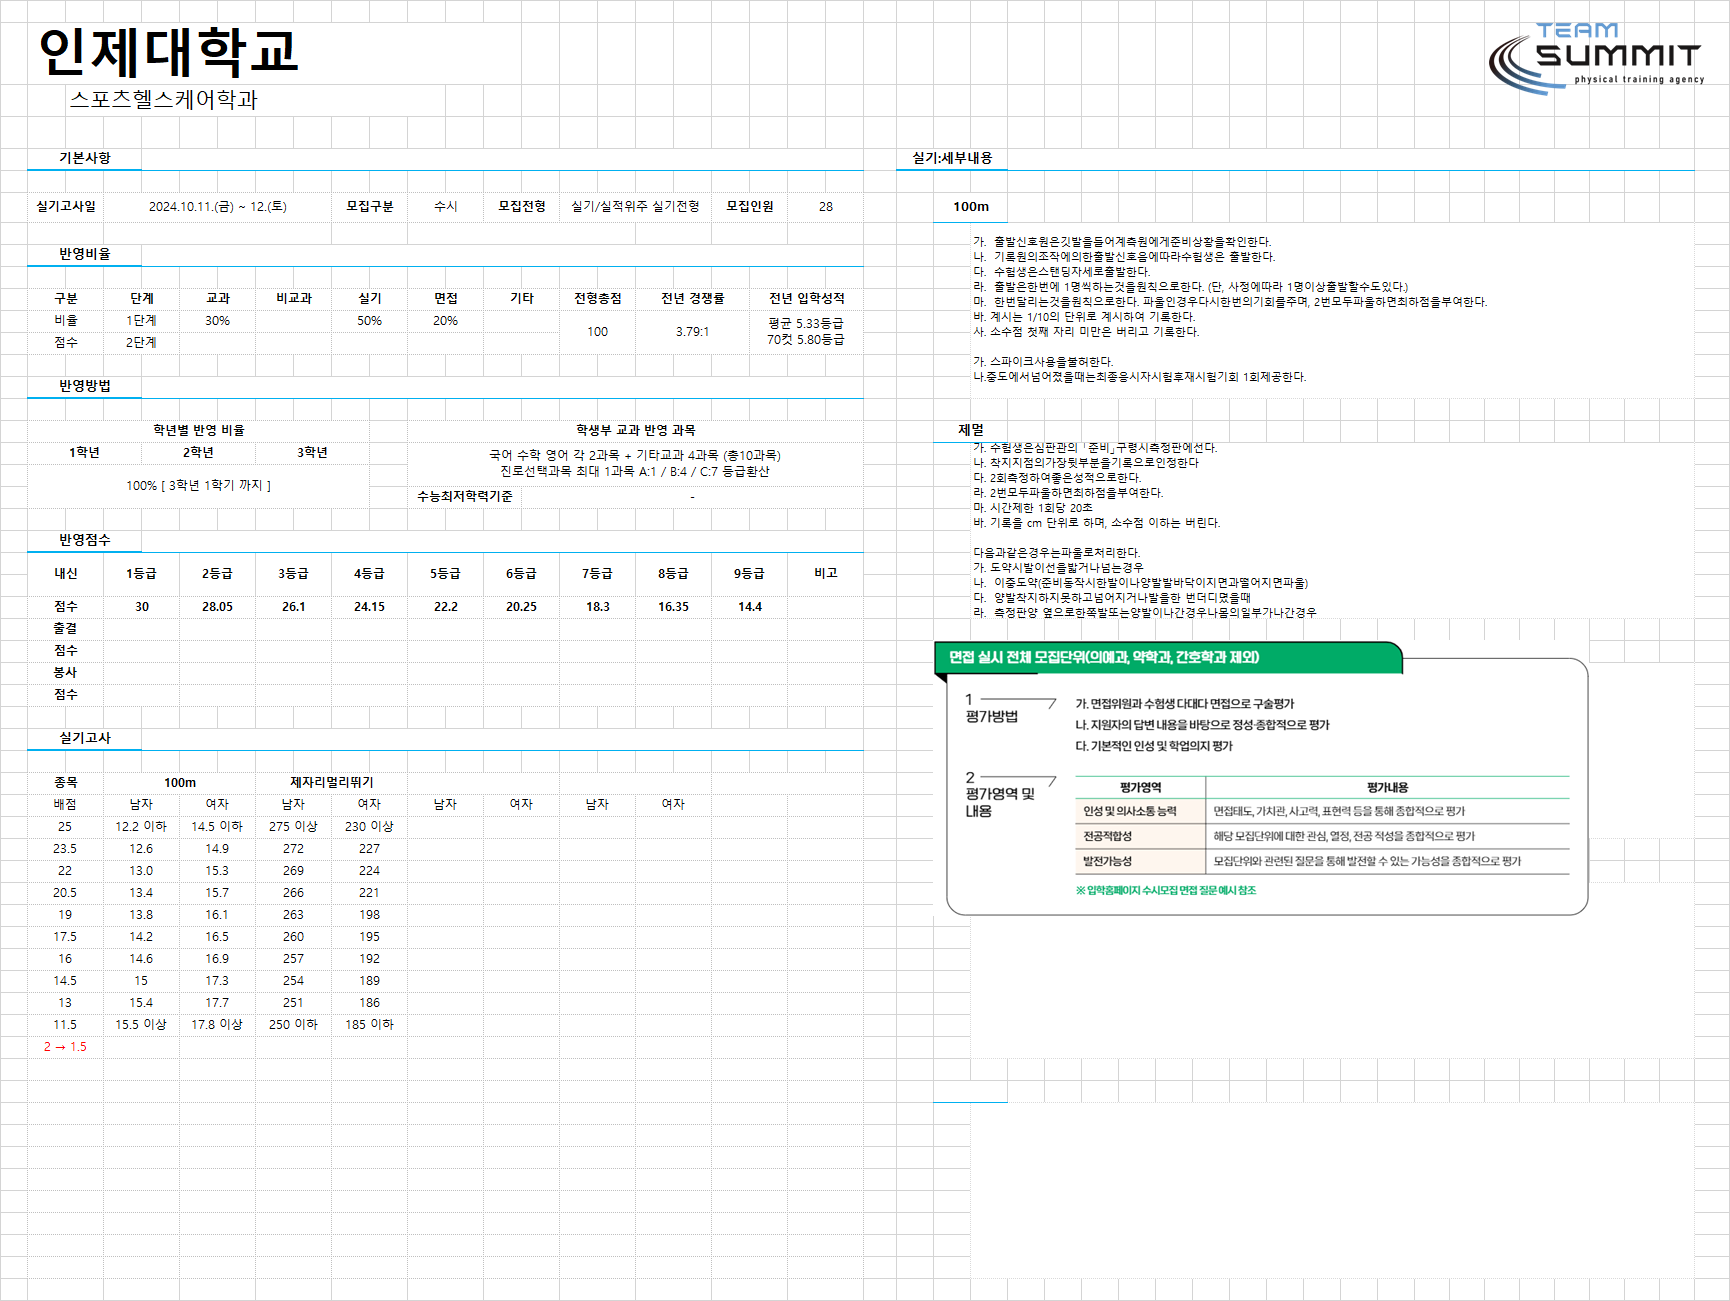Click the 275 이상 cell

[294, 826]
